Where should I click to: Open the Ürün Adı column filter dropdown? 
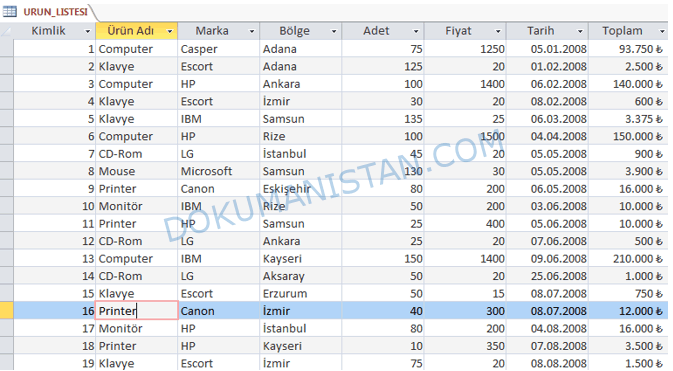(x=170, y=31)
